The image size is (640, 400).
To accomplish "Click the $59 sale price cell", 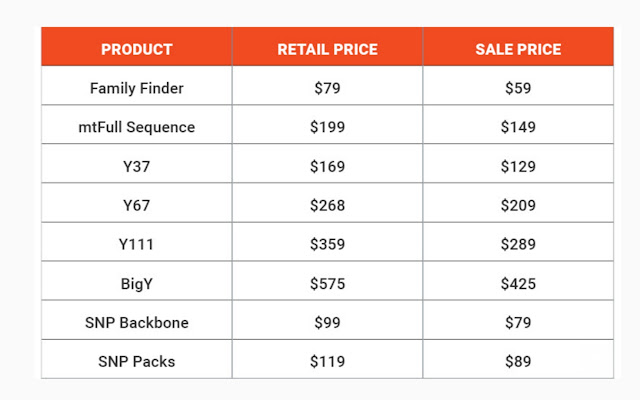I will [518, 88].
